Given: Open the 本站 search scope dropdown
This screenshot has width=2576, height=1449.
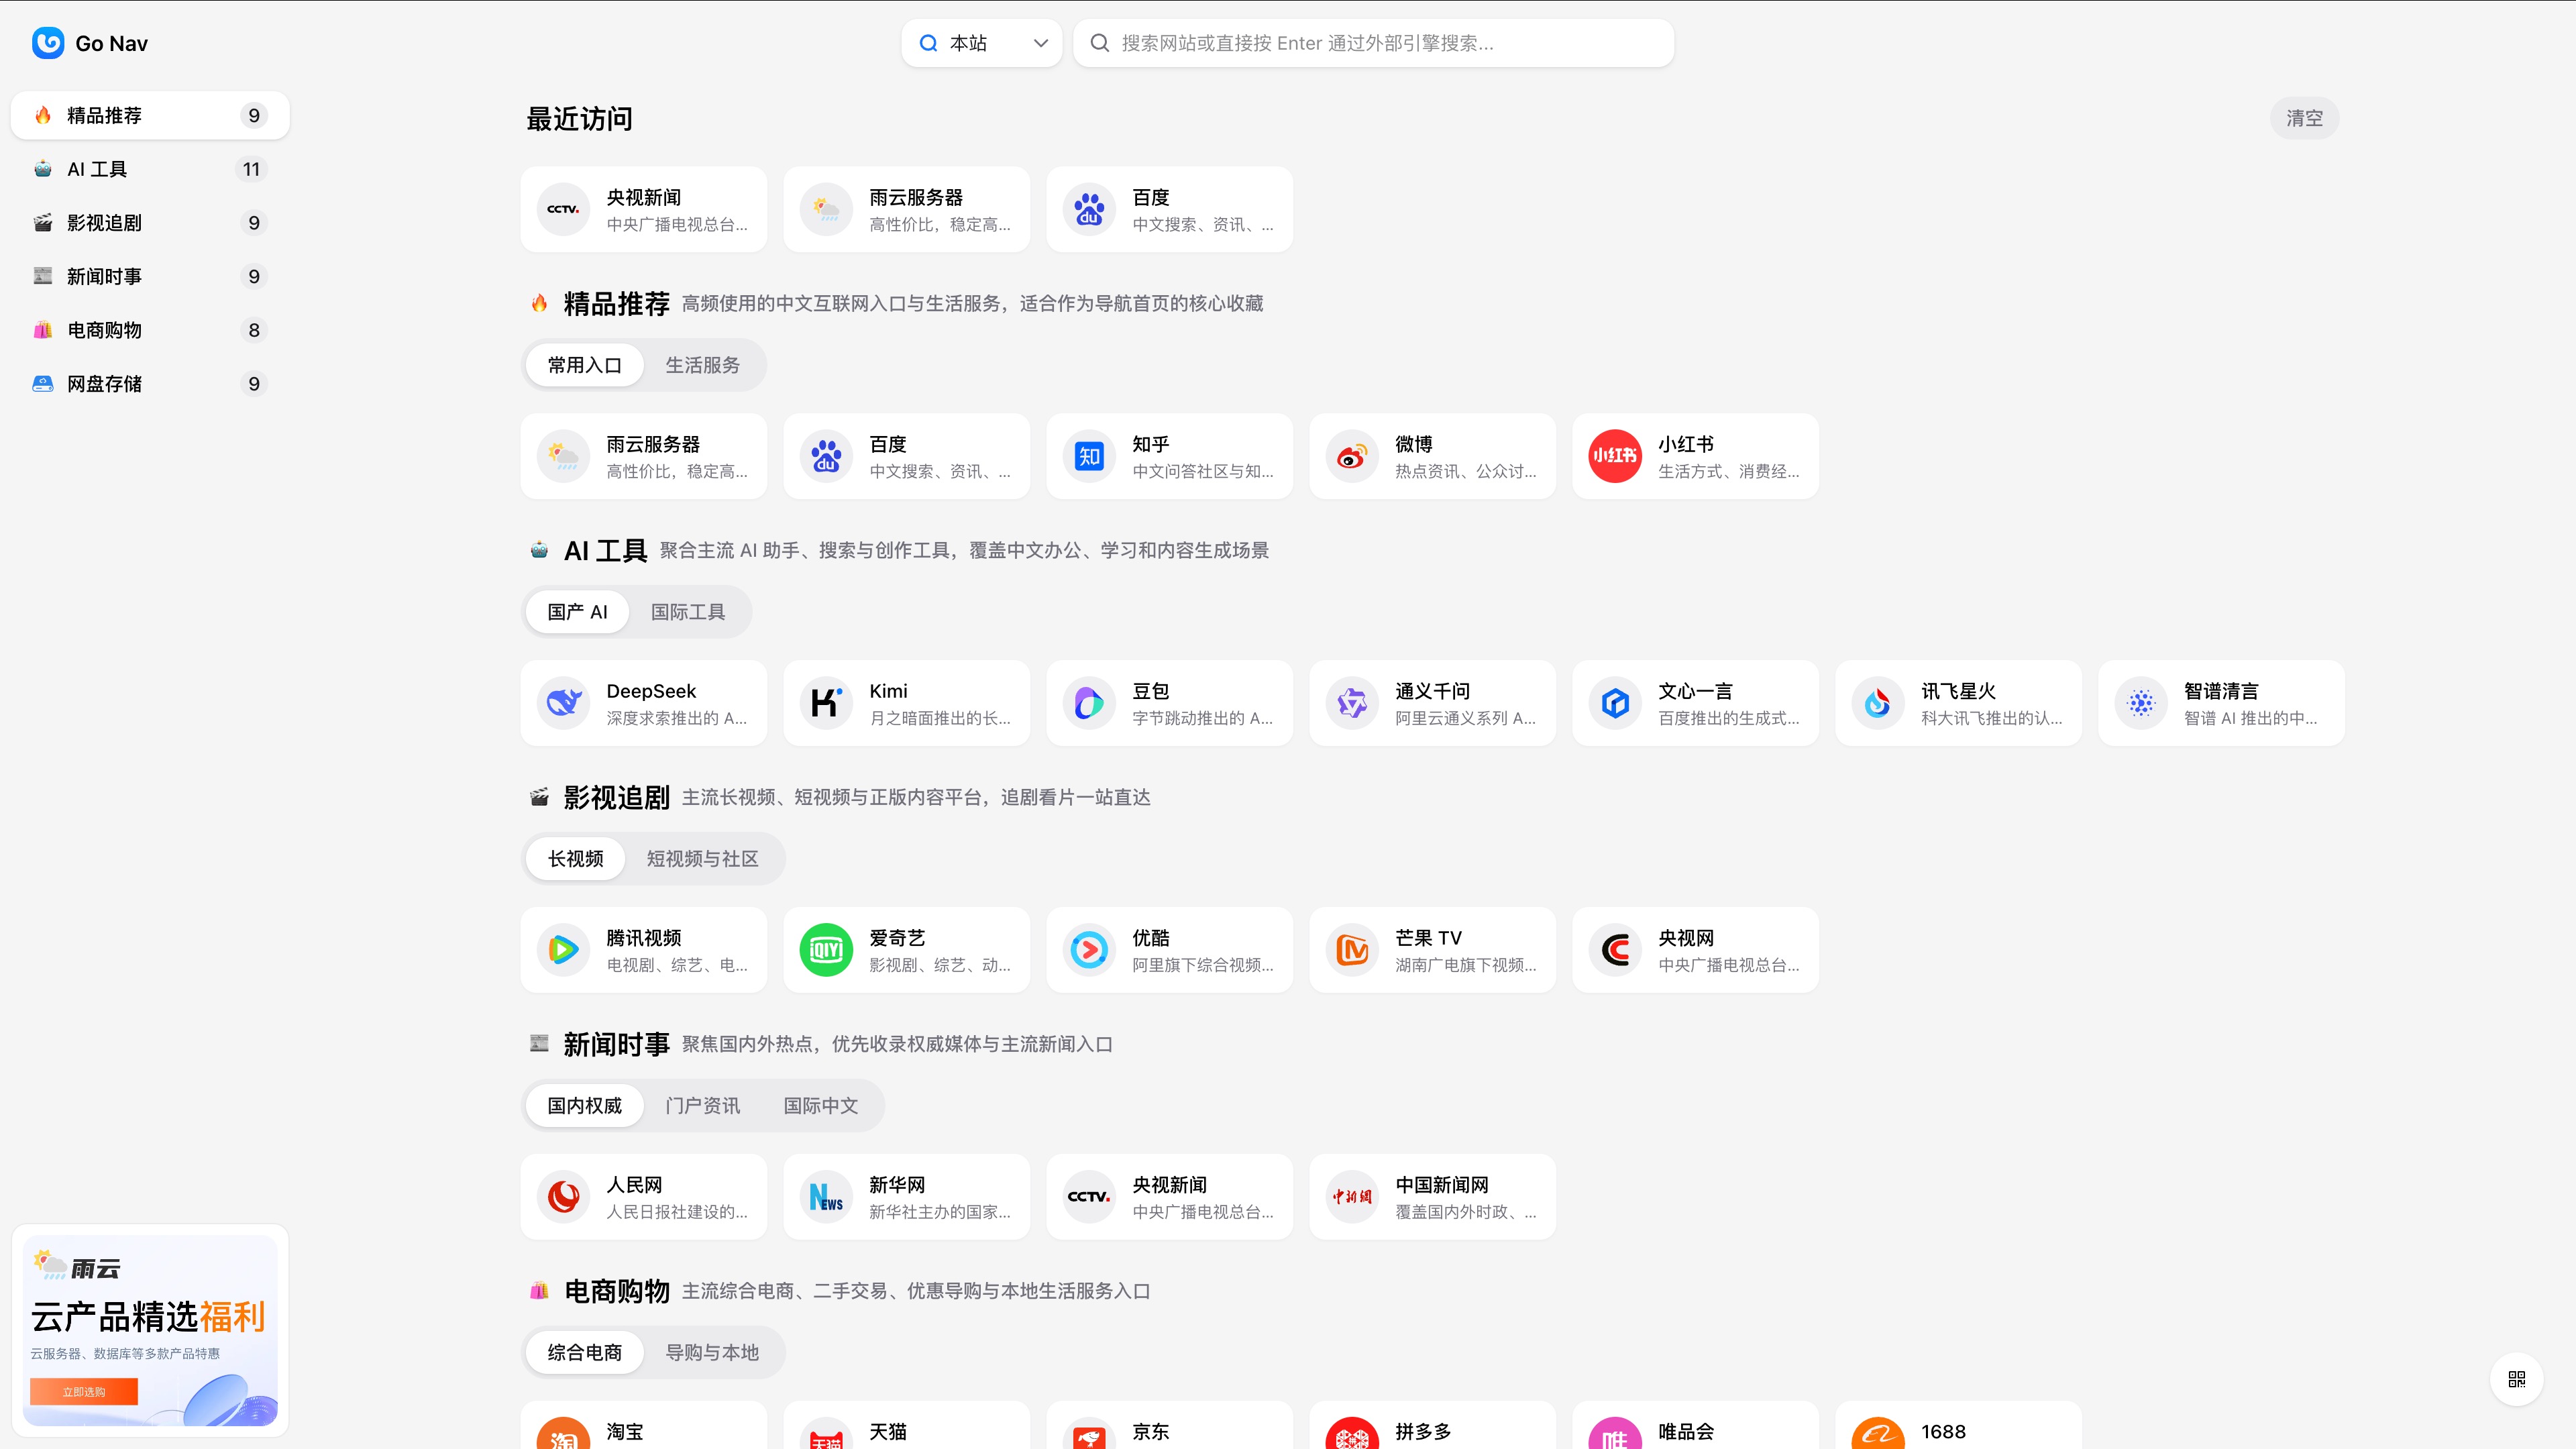Looking at the screenshot, I should click(x=982, y=43).
